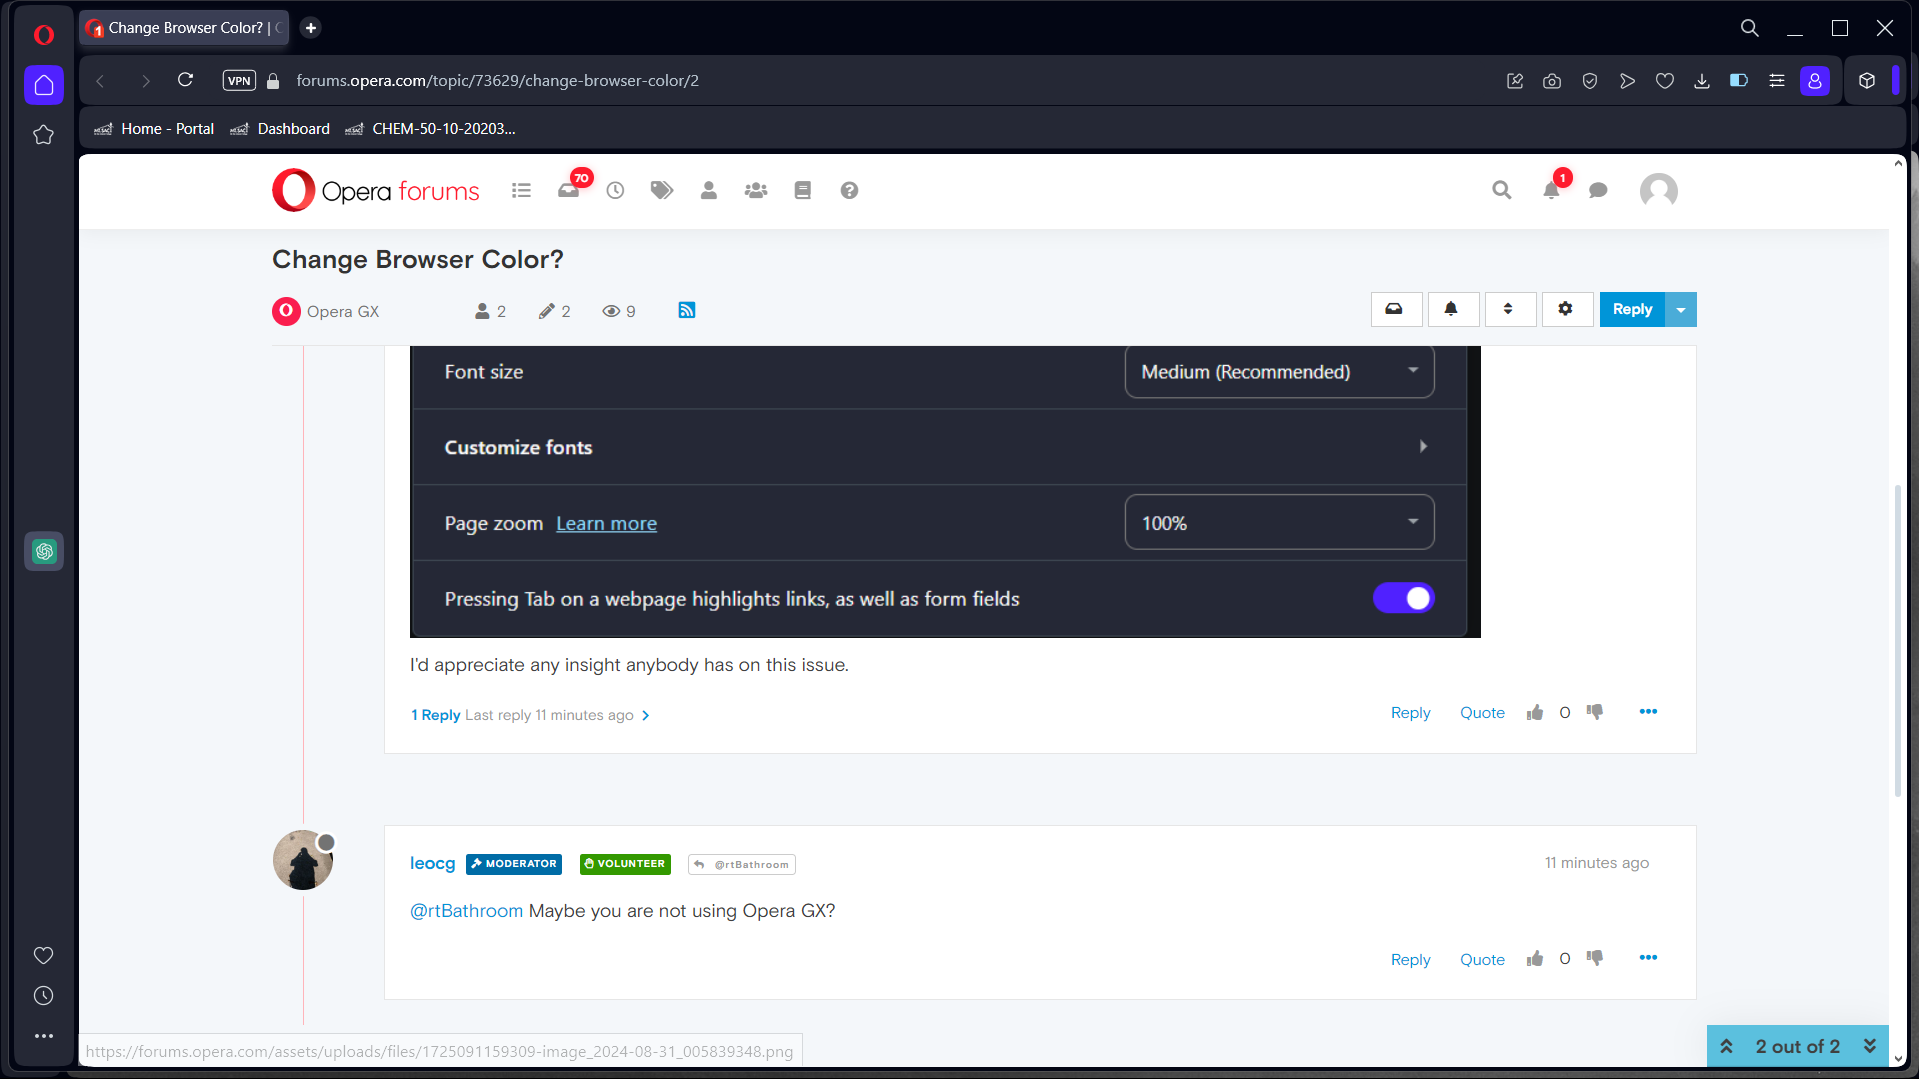Search the forum with magnifier icon

1502,190
